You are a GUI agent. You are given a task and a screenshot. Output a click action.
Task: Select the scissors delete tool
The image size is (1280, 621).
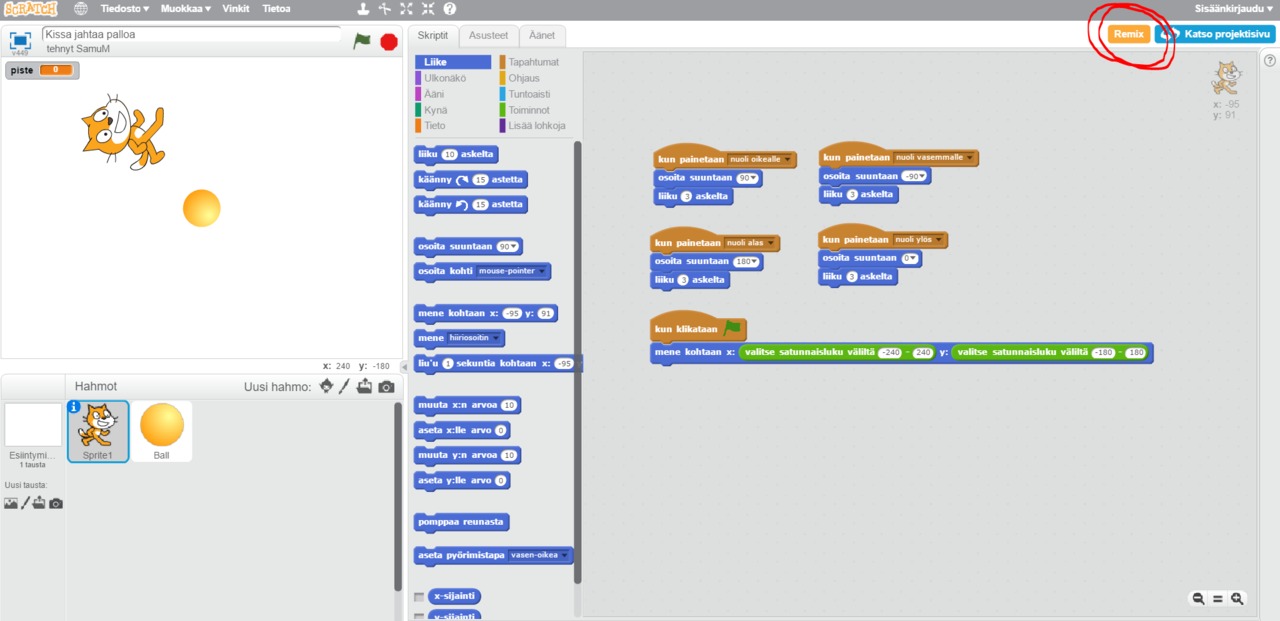(x=385, y=9)
